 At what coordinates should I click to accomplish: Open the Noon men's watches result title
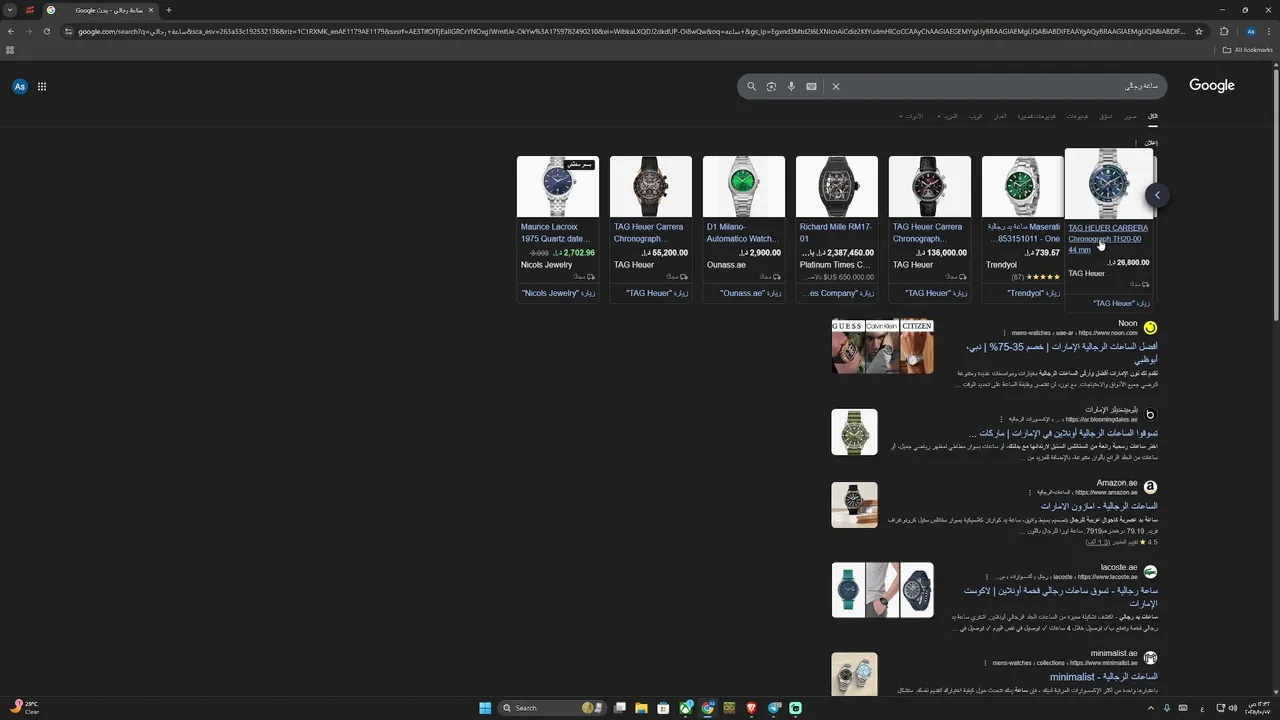tap(1062, 352)
